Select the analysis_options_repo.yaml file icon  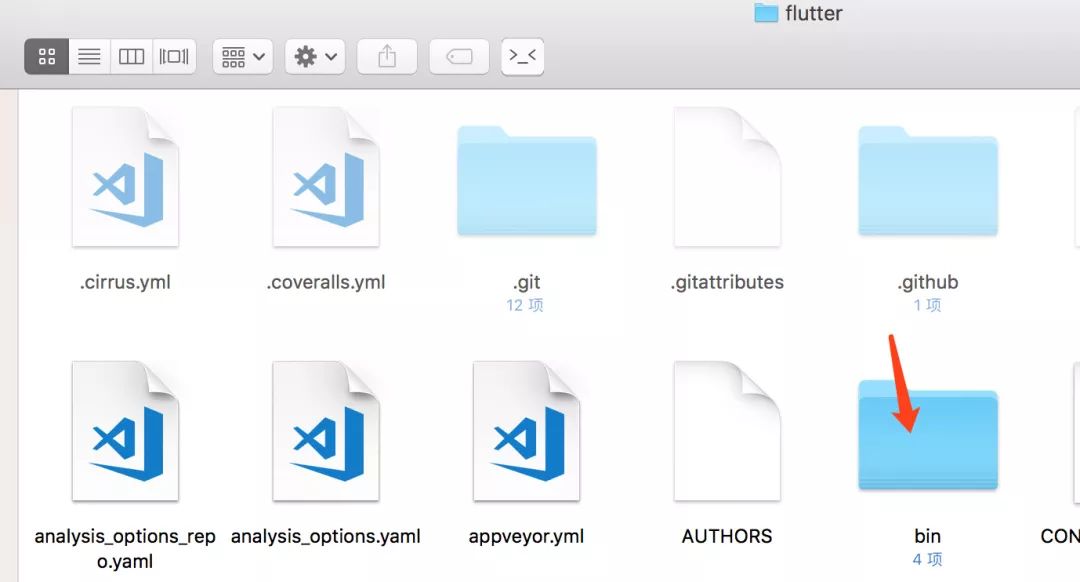click(x=125, y=431)
